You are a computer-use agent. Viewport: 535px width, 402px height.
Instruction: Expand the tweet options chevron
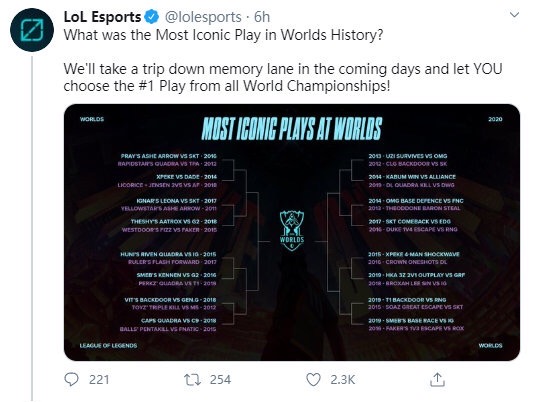[x=514, y=15]
